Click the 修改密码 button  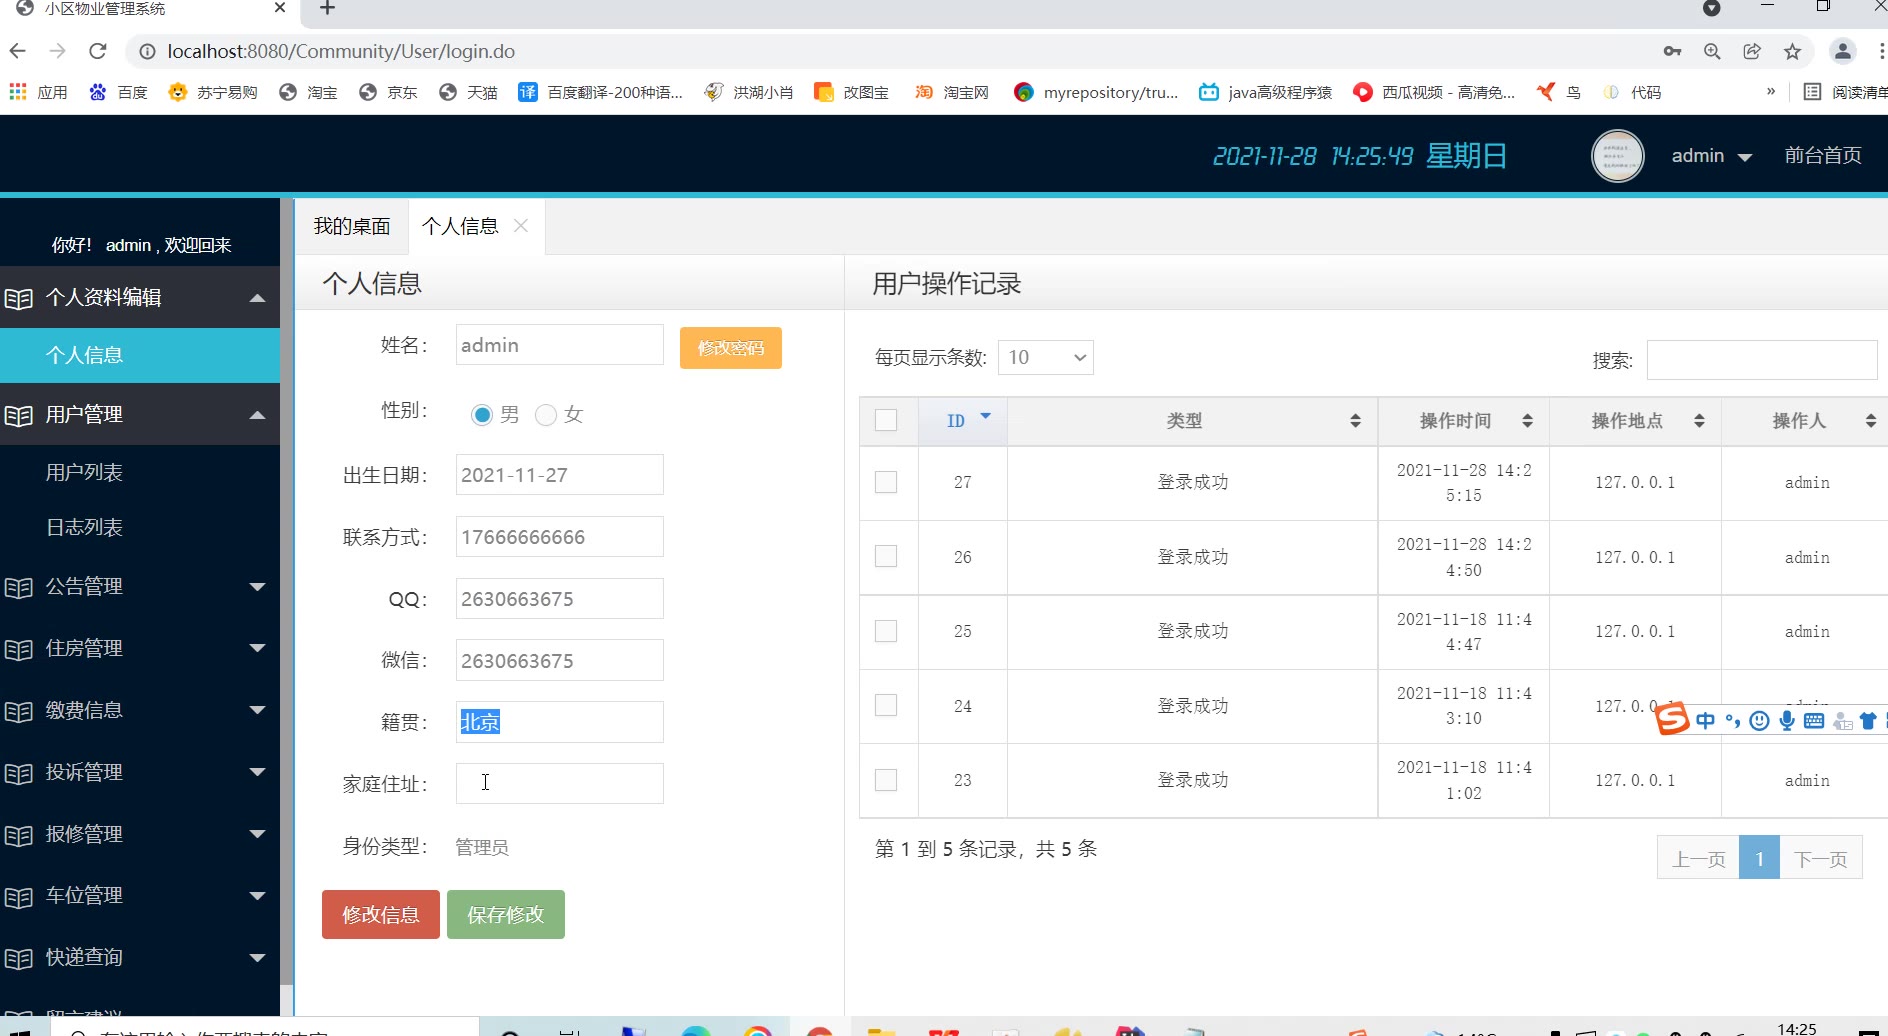click(x=730, y=348)
